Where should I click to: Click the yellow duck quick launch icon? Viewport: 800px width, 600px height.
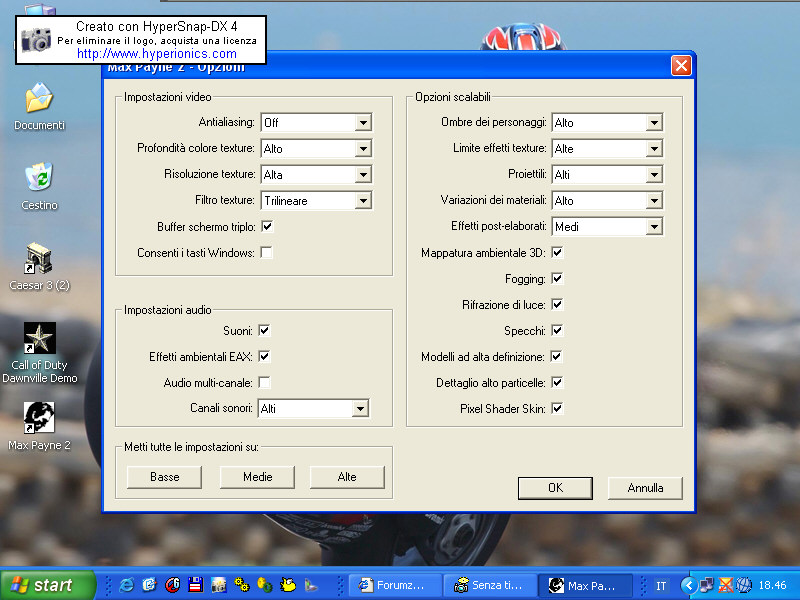click(288, 585)
